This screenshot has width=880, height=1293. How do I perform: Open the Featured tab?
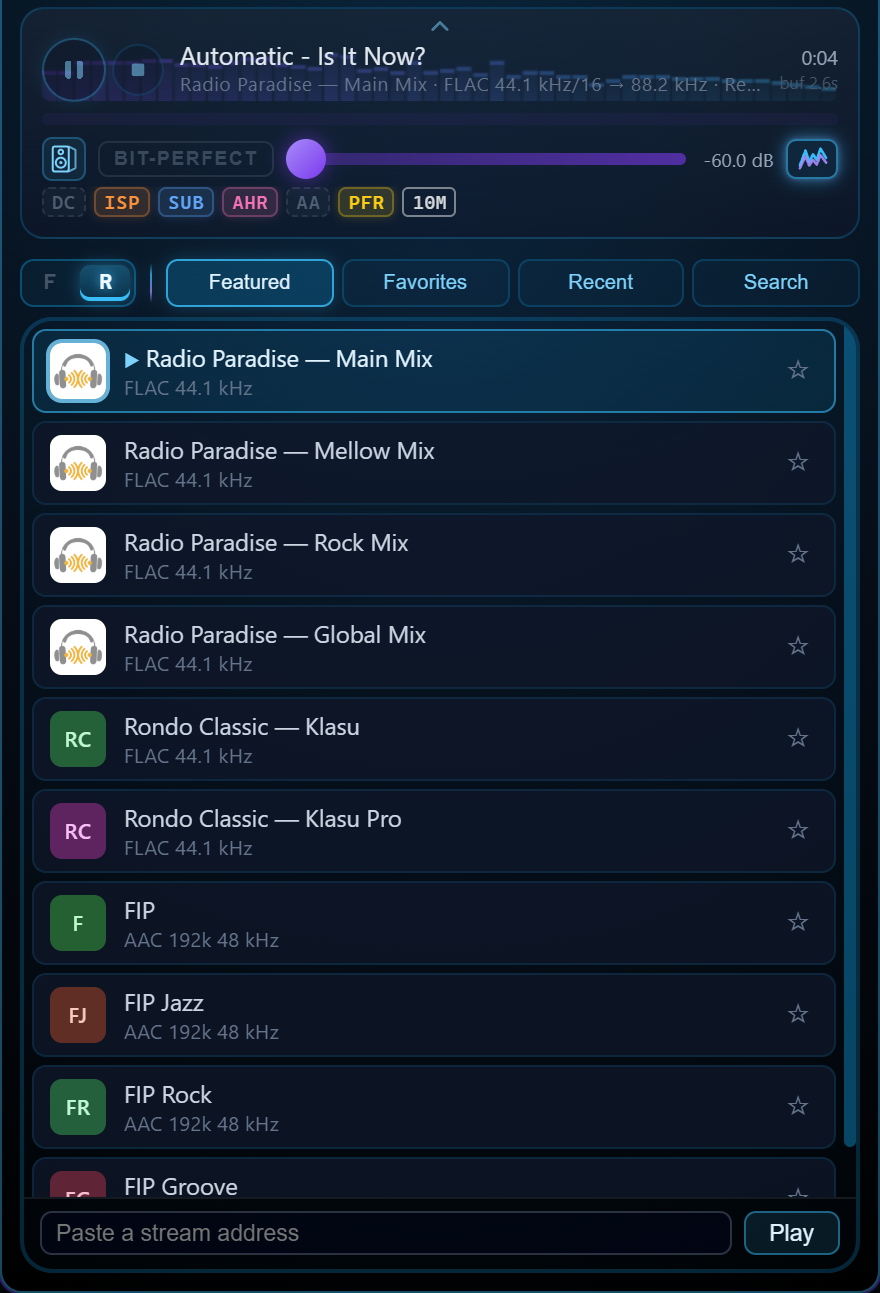250,282
